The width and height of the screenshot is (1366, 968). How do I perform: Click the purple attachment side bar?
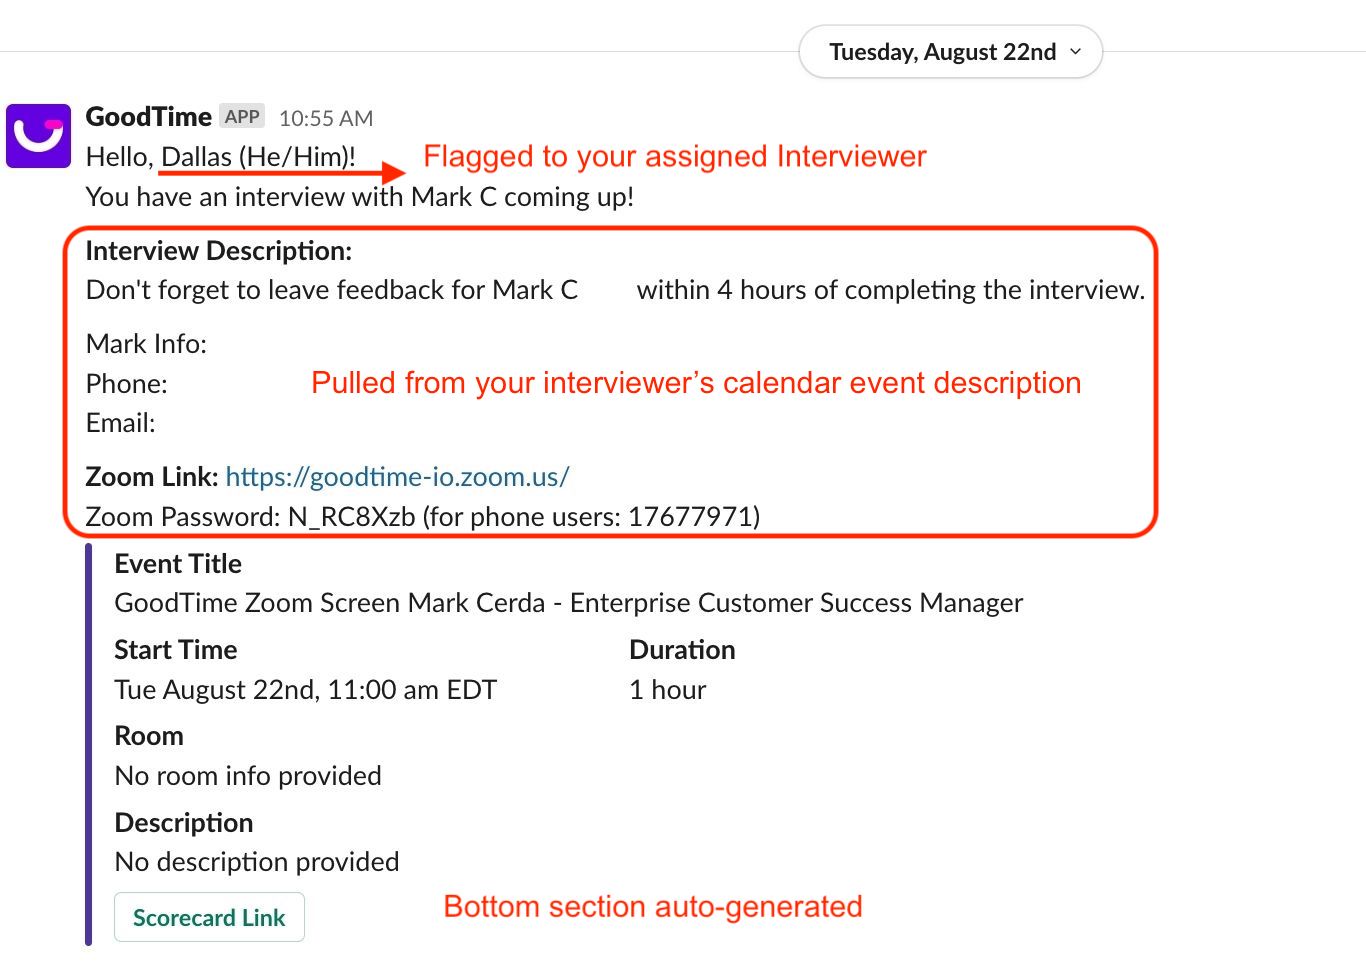pos(89,743)
